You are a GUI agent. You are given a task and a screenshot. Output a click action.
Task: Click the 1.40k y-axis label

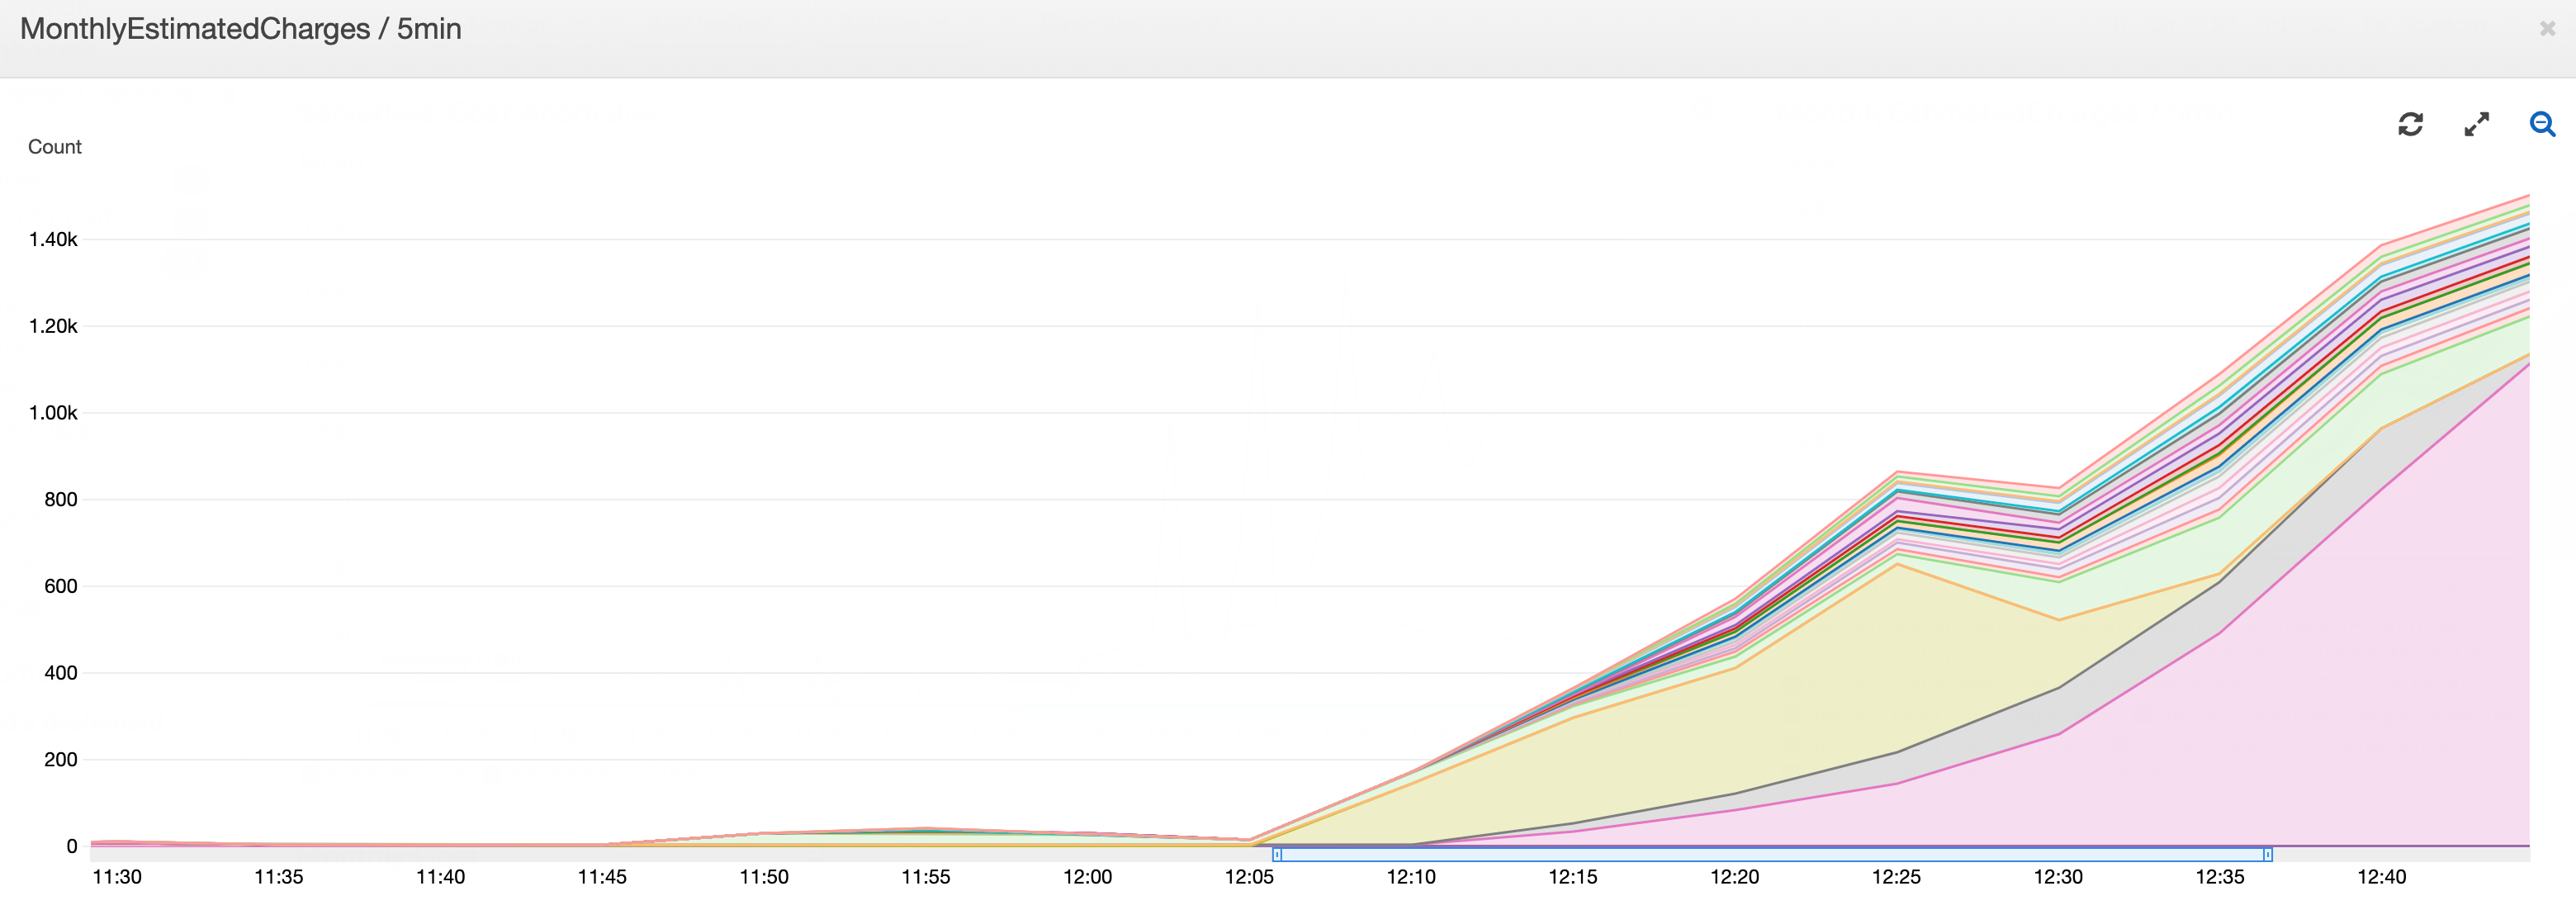tap(53, 239)
